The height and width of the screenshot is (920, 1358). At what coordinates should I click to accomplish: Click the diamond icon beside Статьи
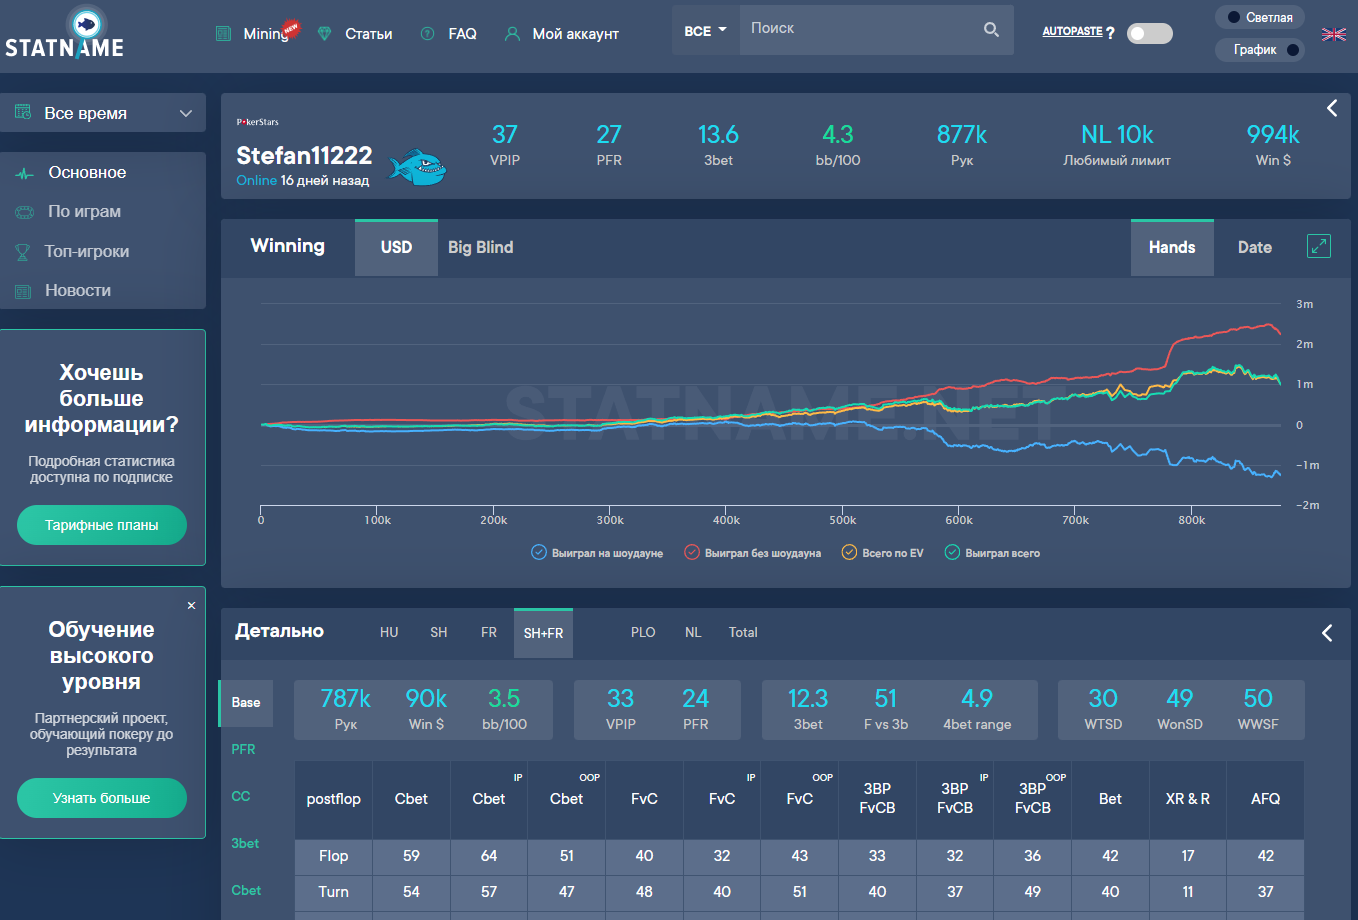click(324, 34)
